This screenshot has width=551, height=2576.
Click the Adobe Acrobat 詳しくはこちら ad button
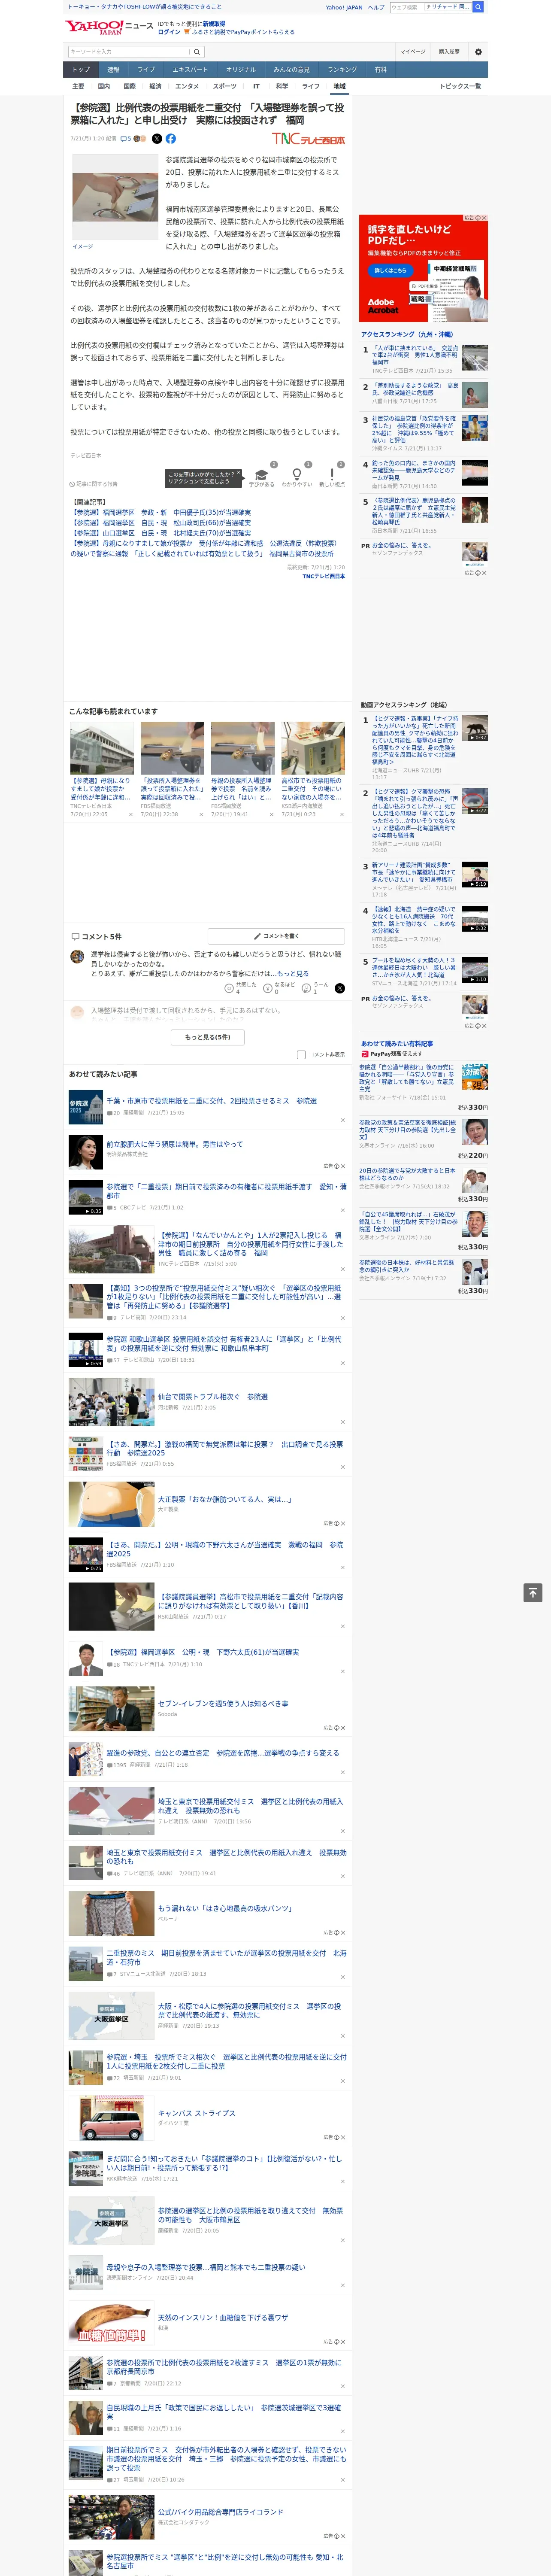pos(391,270)
